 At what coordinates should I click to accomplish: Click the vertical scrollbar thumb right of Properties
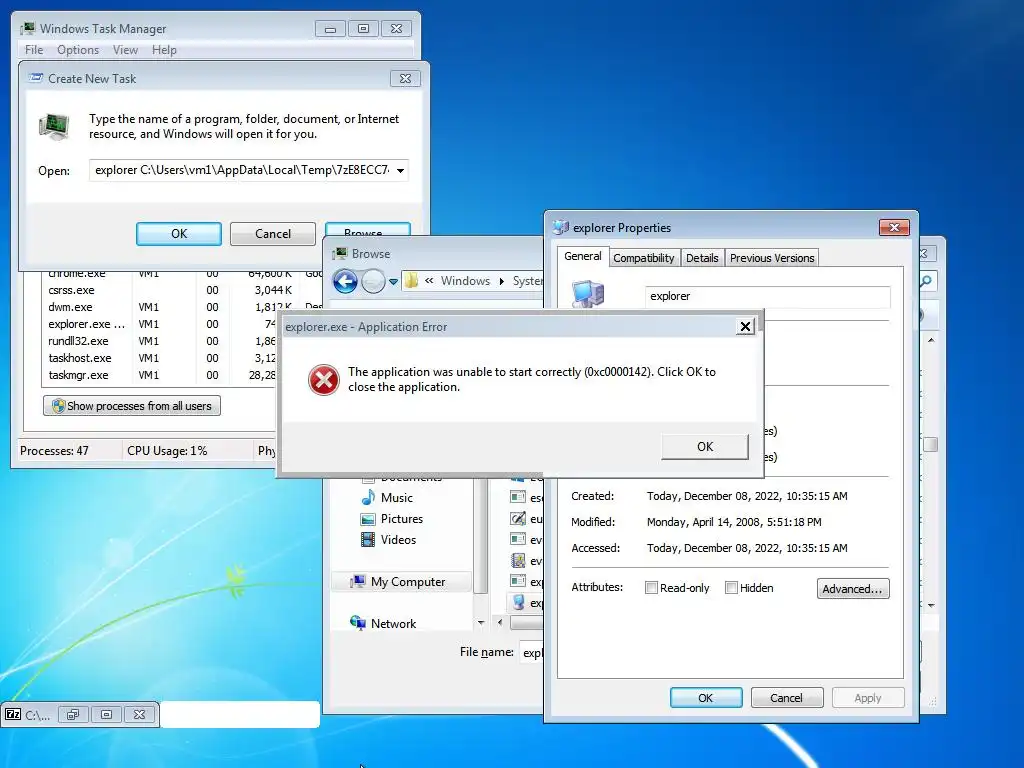pyautogui.click(x=931, y=445)
